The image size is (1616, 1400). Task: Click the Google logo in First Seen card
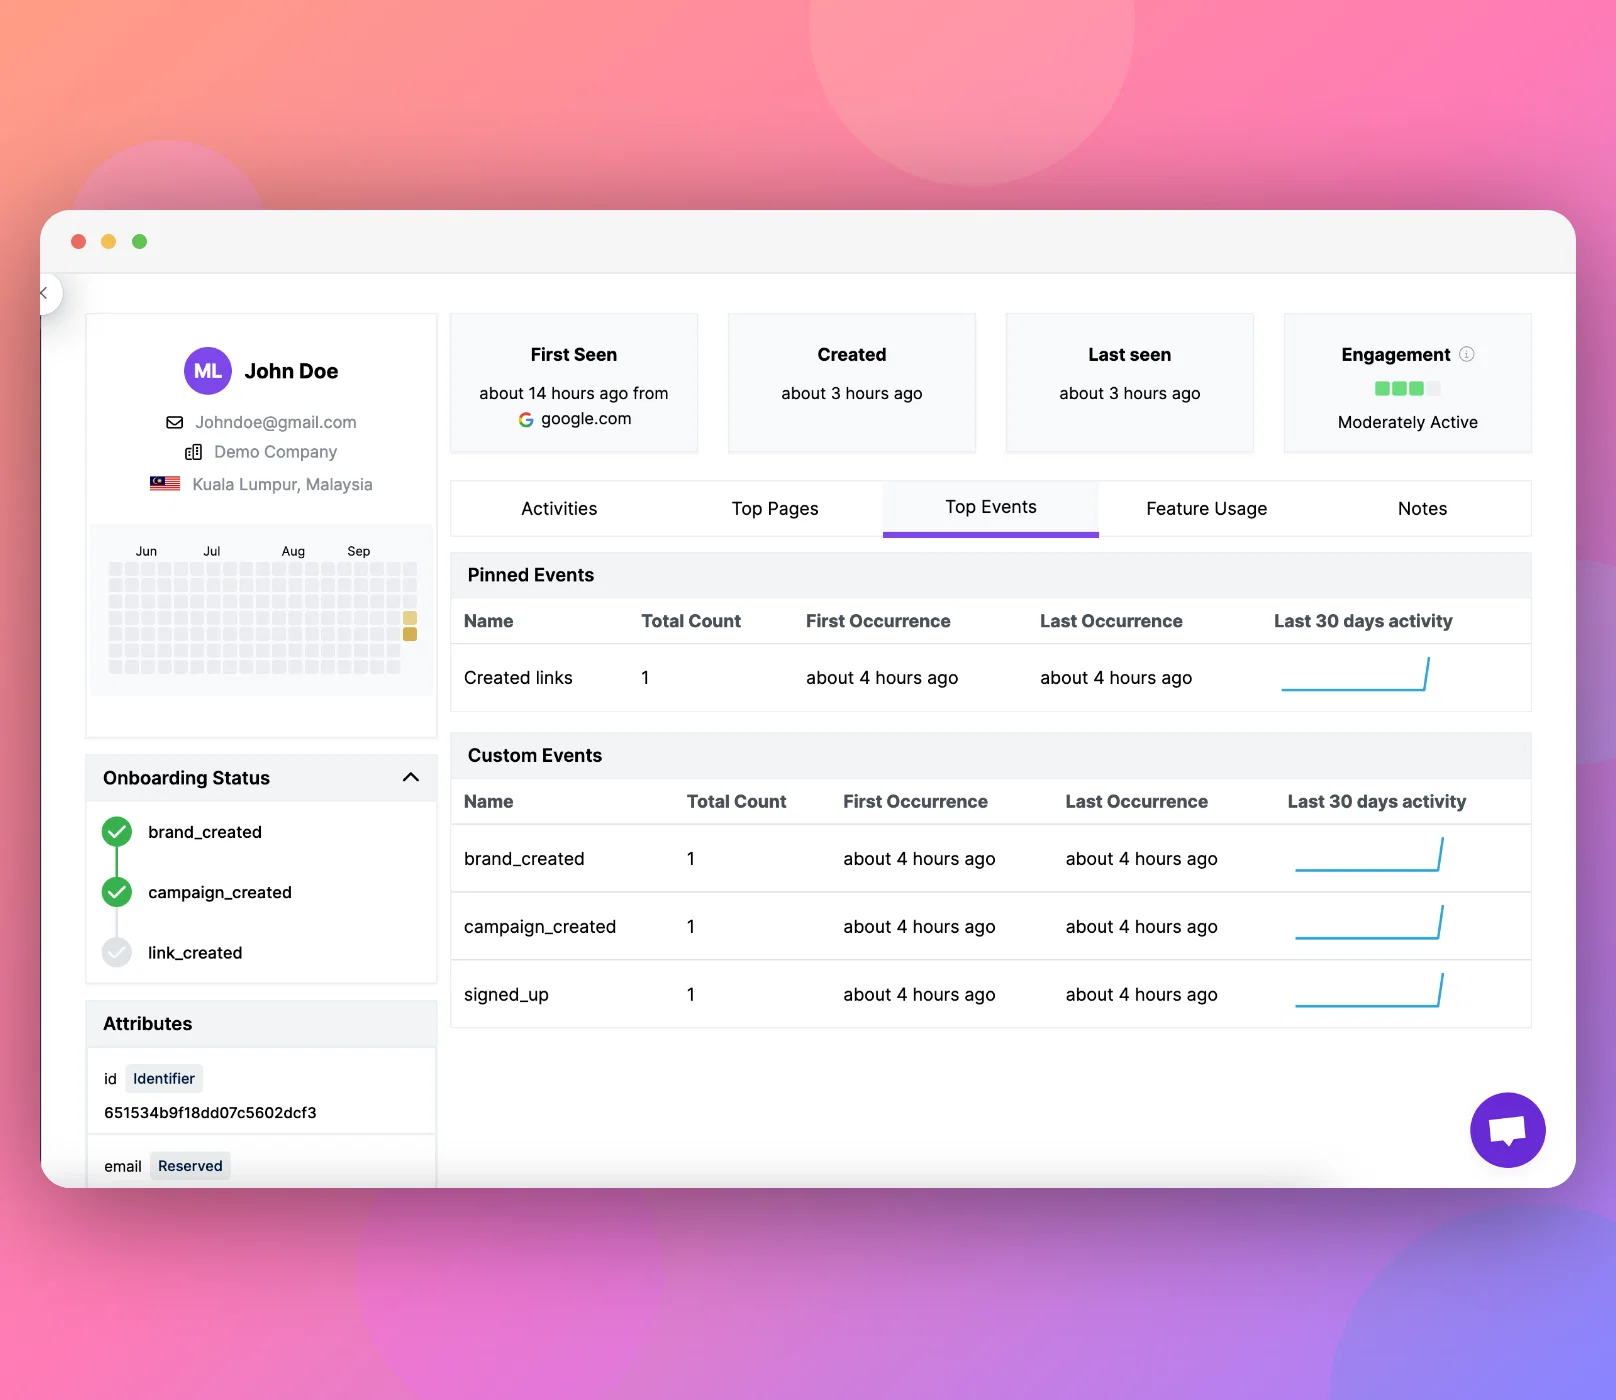pos(526,419)
